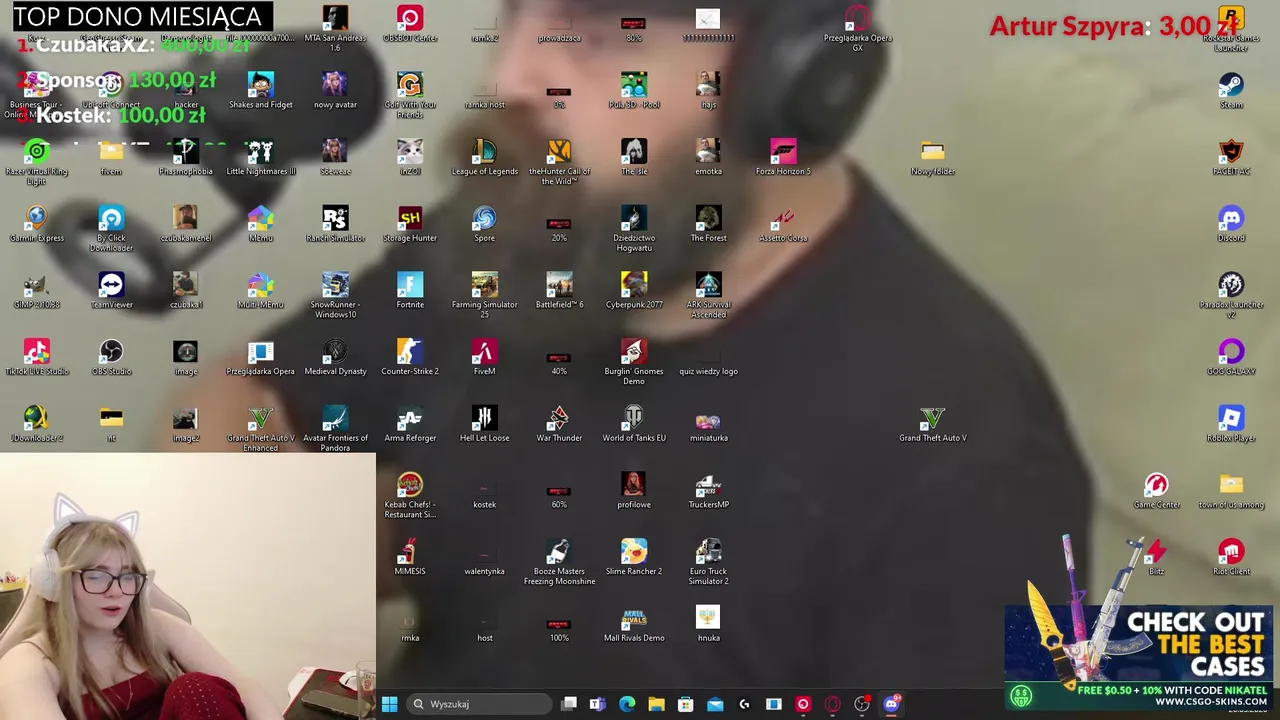
Task: Open Microsoft Teams from the taskbar
Action: 597,704
